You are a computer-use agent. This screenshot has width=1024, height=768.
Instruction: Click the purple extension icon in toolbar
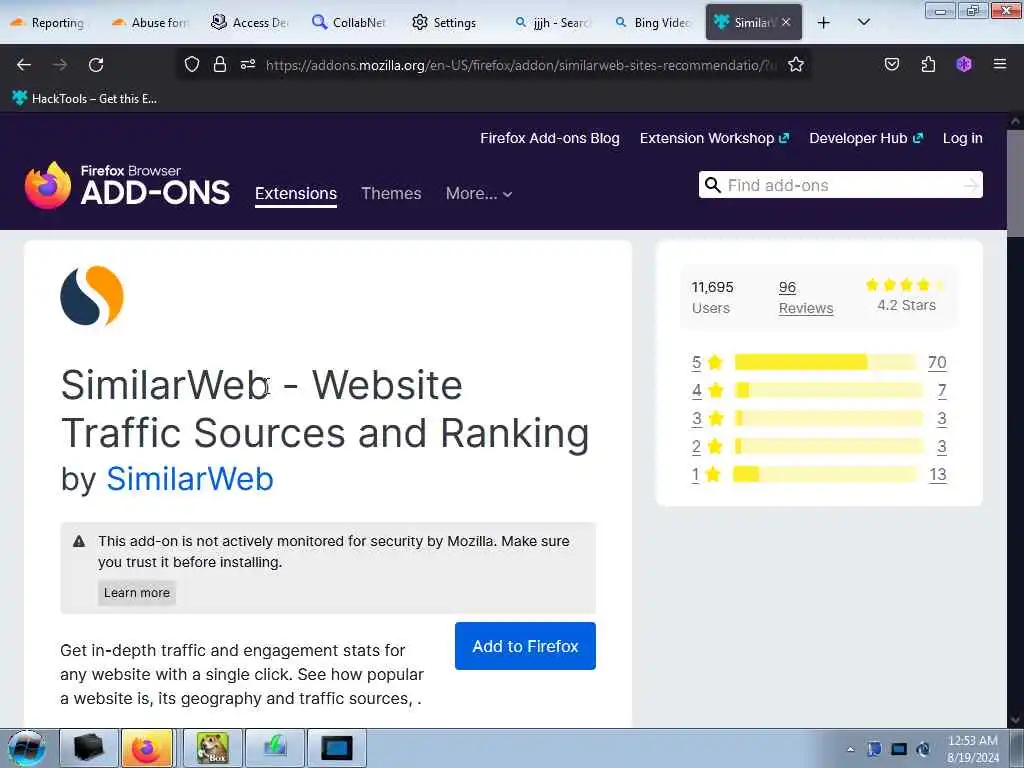[x=964, y=64]
